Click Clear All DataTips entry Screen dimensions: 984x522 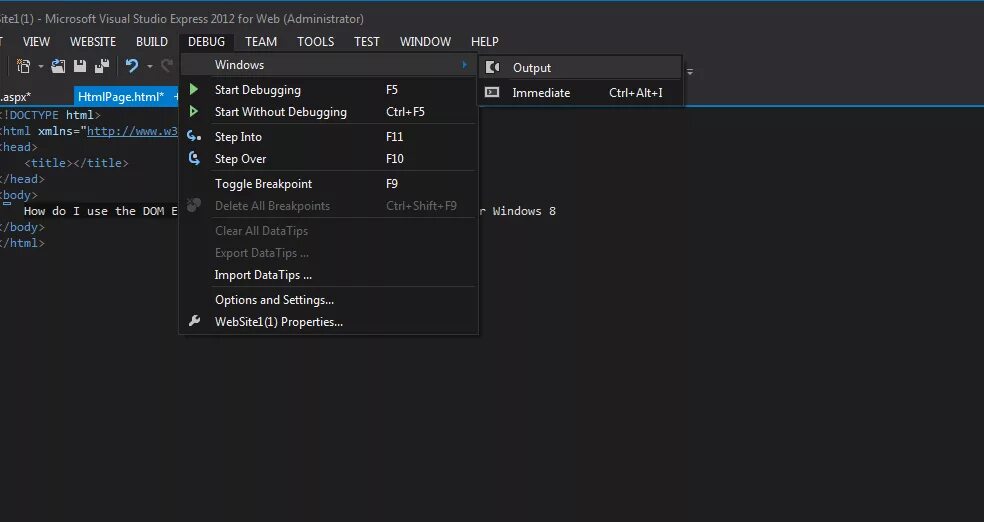point(328,231)
